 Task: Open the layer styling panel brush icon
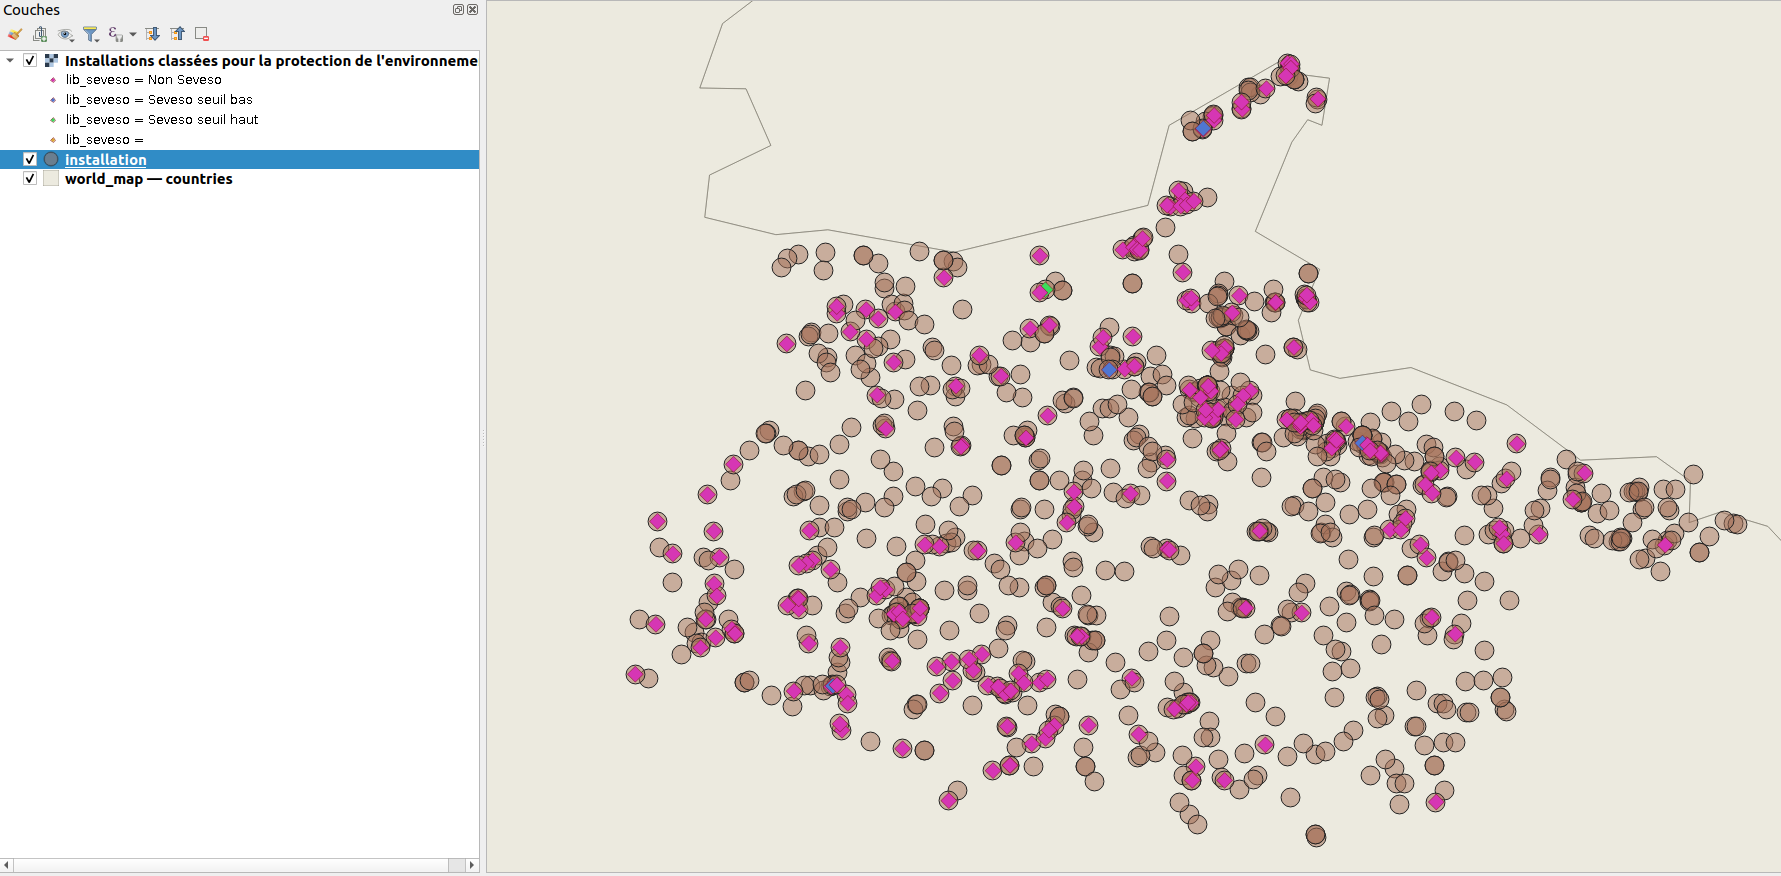coord(15,34)
